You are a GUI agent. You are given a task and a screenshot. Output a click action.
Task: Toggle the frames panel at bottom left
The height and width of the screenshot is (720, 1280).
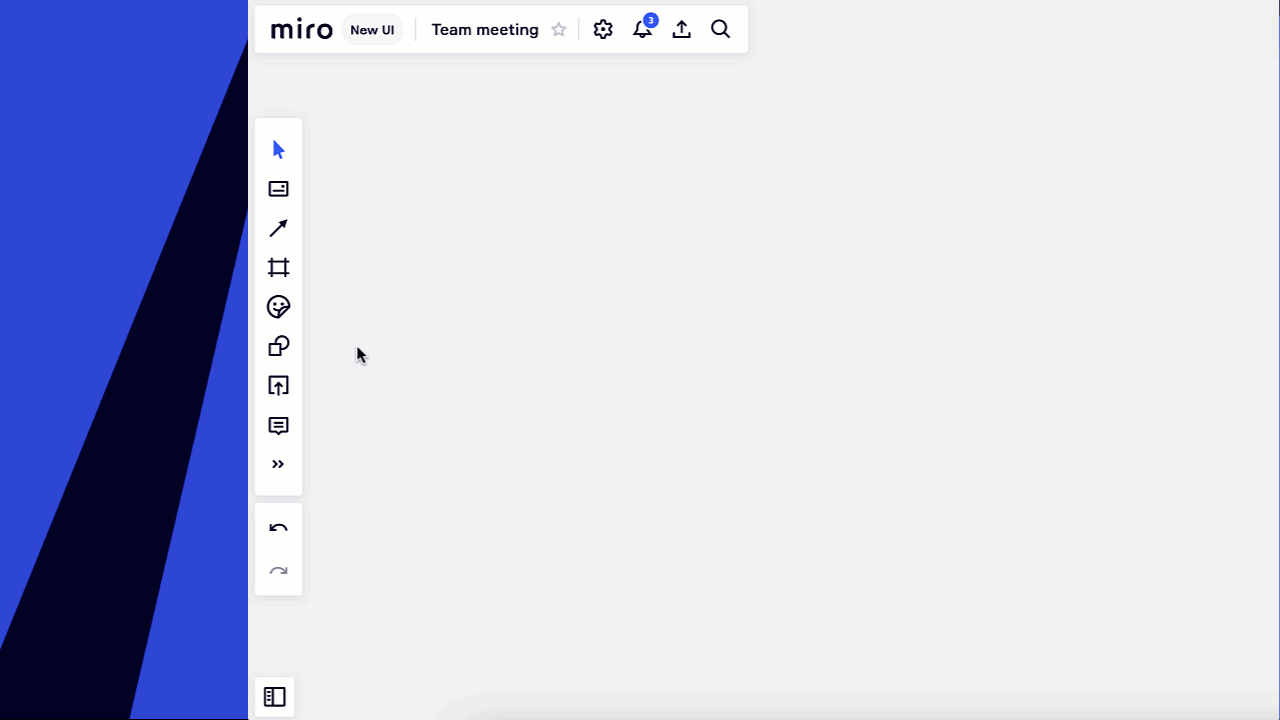tap(274, 697)
